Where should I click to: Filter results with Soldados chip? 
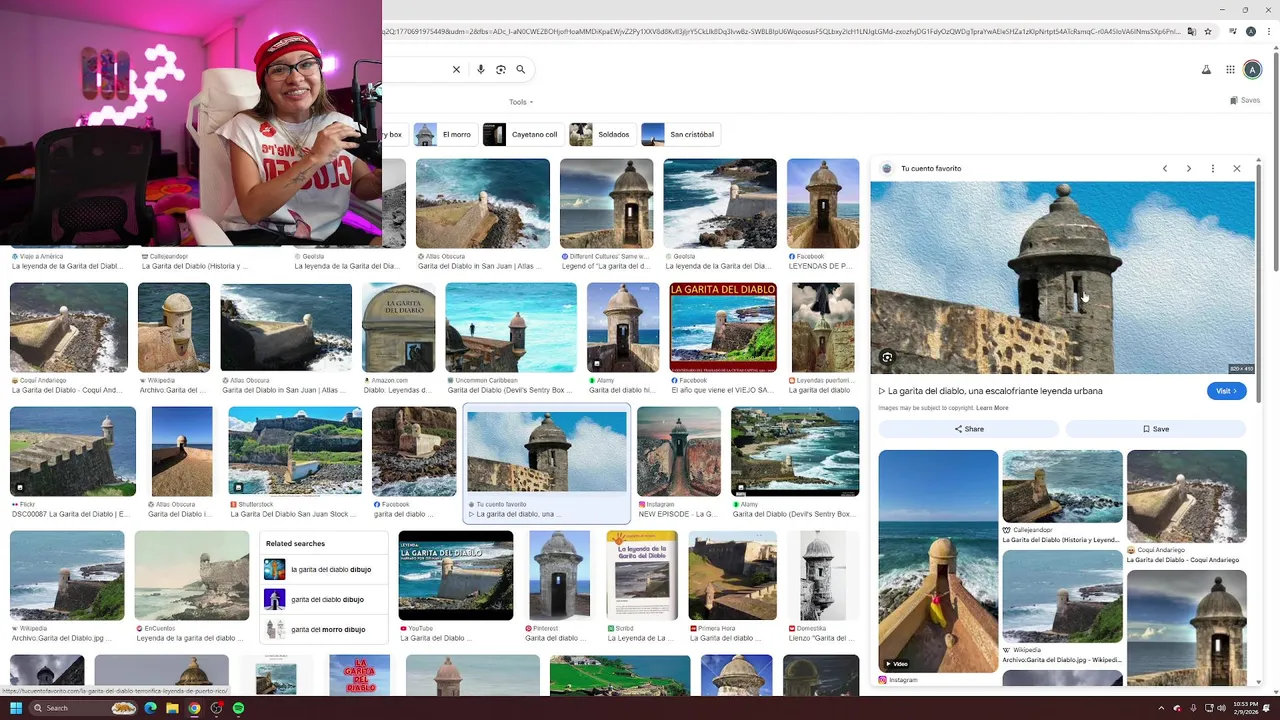click(x=602, y=134)
